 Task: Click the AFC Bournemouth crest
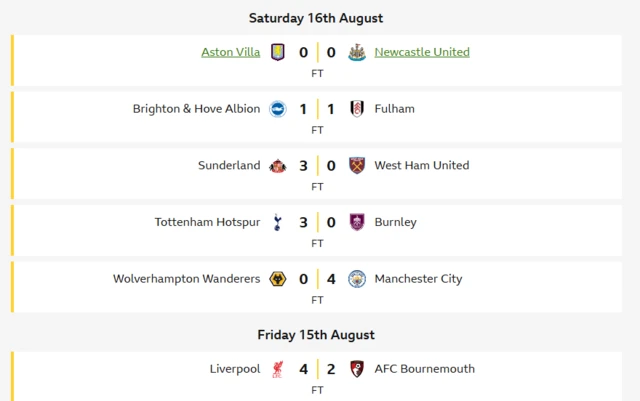click(x=357, y=369)
